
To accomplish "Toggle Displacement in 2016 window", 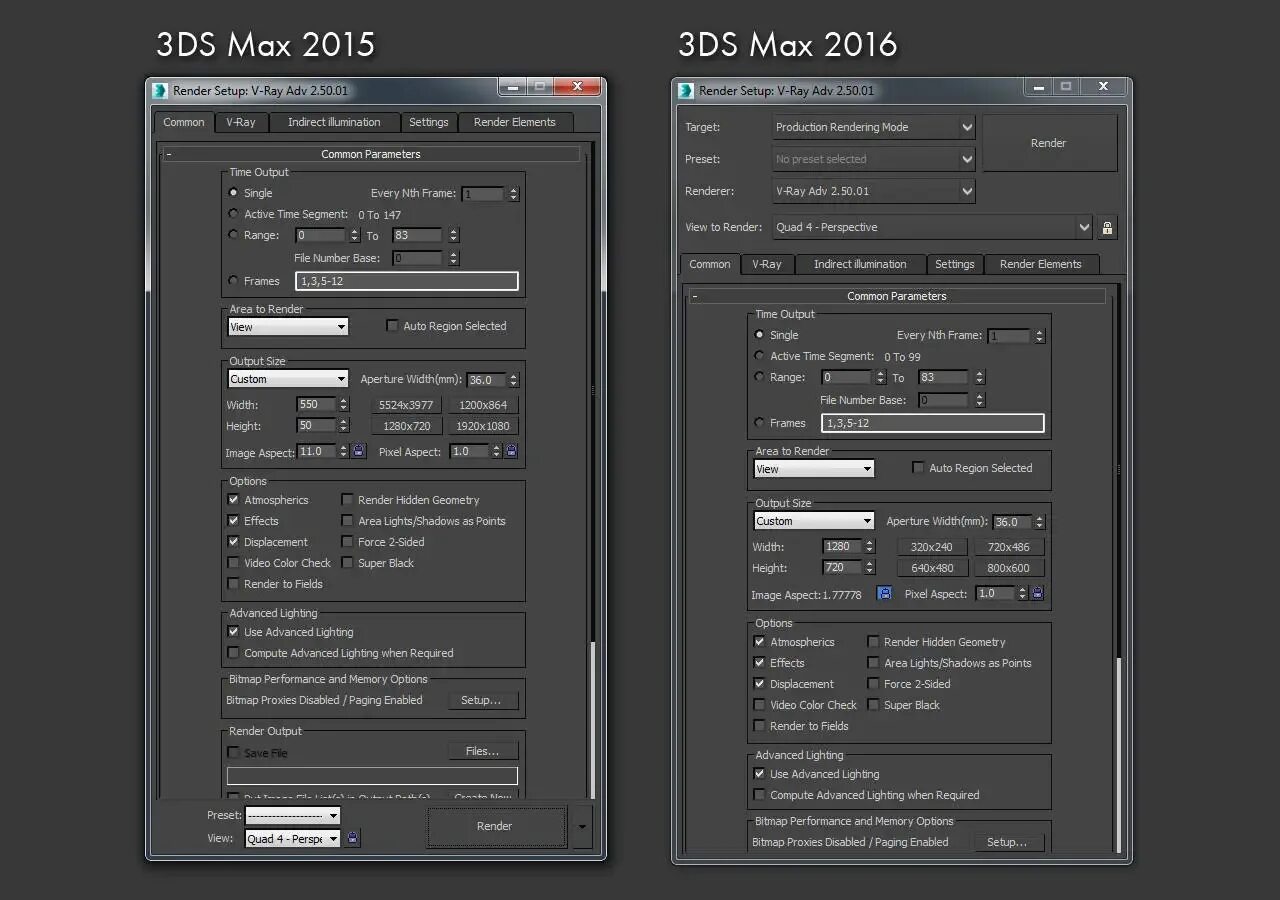I will (760, 684).
